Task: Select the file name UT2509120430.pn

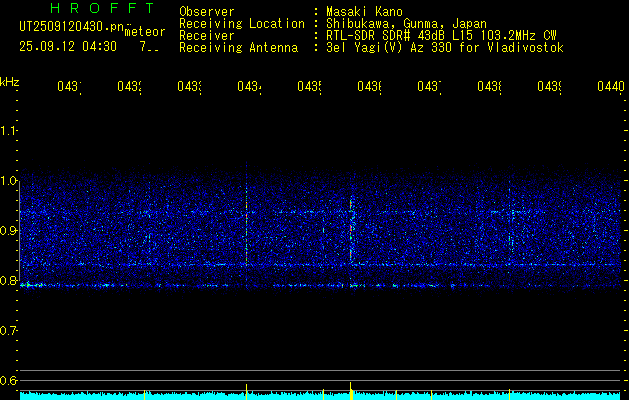Action: point(71,27)
